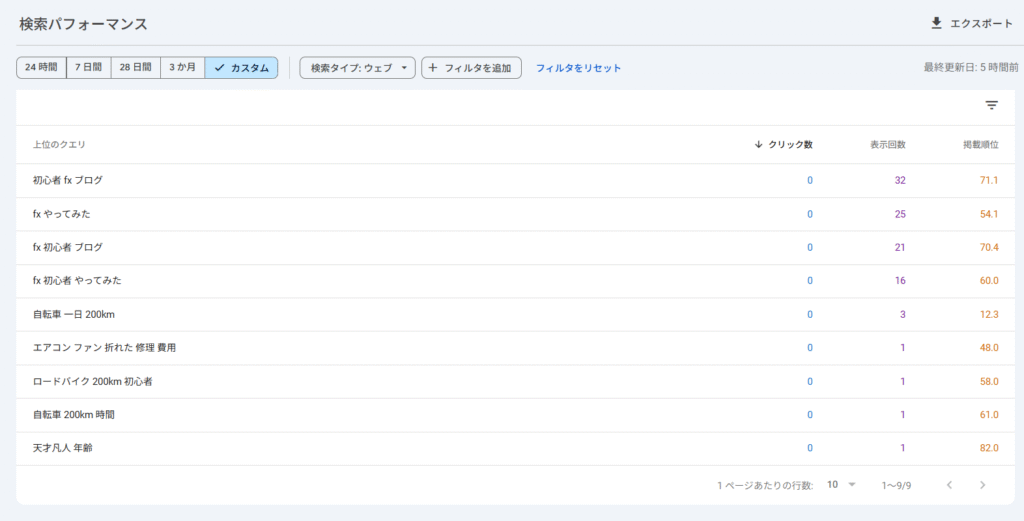Sort by 掲載順位 column header
The height and width of the screenshot is (521, 1024).
tap(980, 145)
